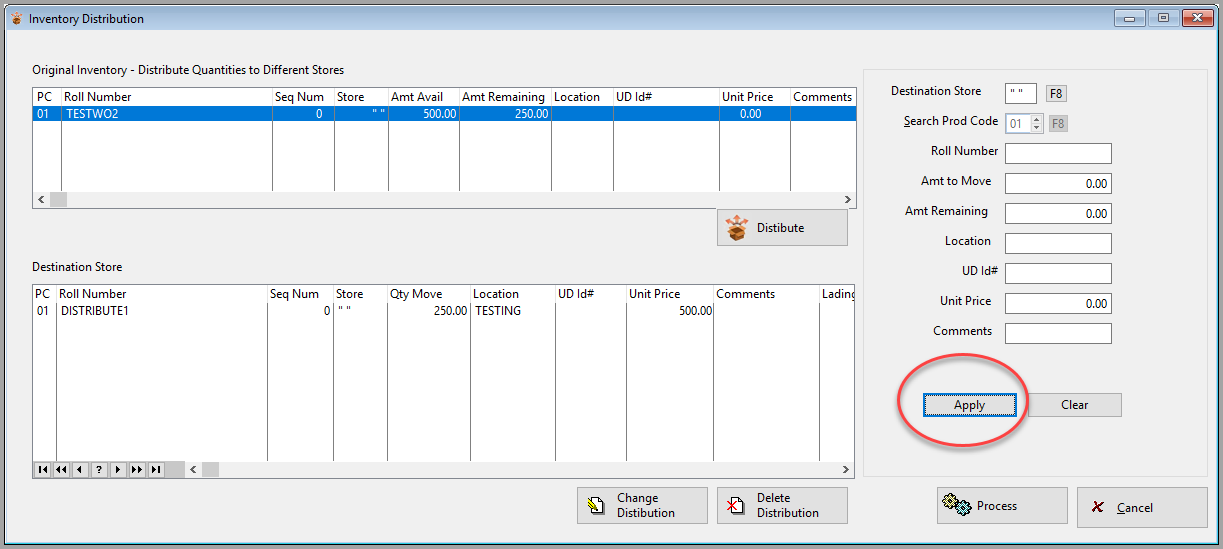Click the fast-forward navigator button
1223x549 pixels.
tap(137, 469)
